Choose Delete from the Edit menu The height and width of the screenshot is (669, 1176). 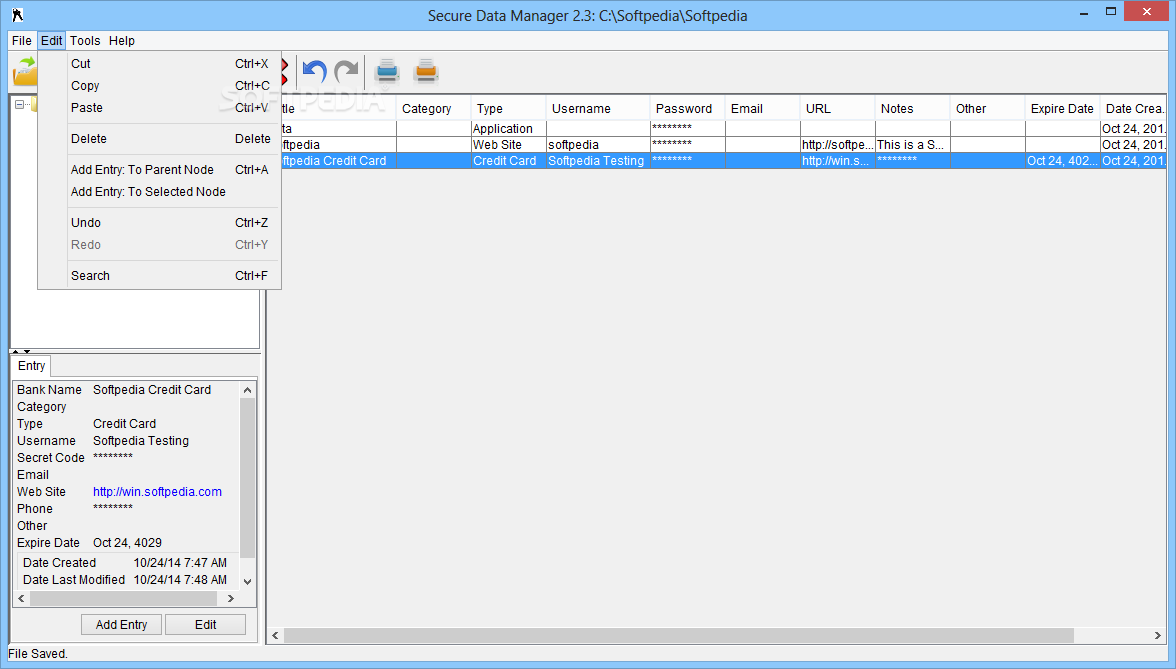click(x=160, y=139)
